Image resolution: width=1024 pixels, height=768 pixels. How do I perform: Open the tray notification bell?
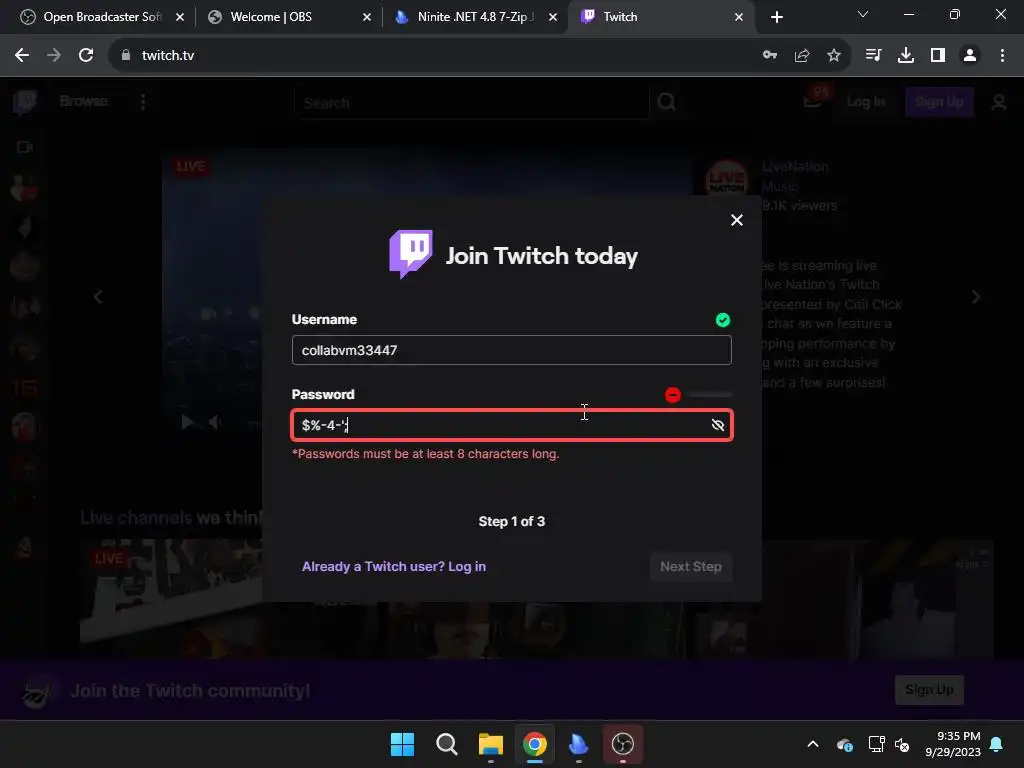coord(997,744)
